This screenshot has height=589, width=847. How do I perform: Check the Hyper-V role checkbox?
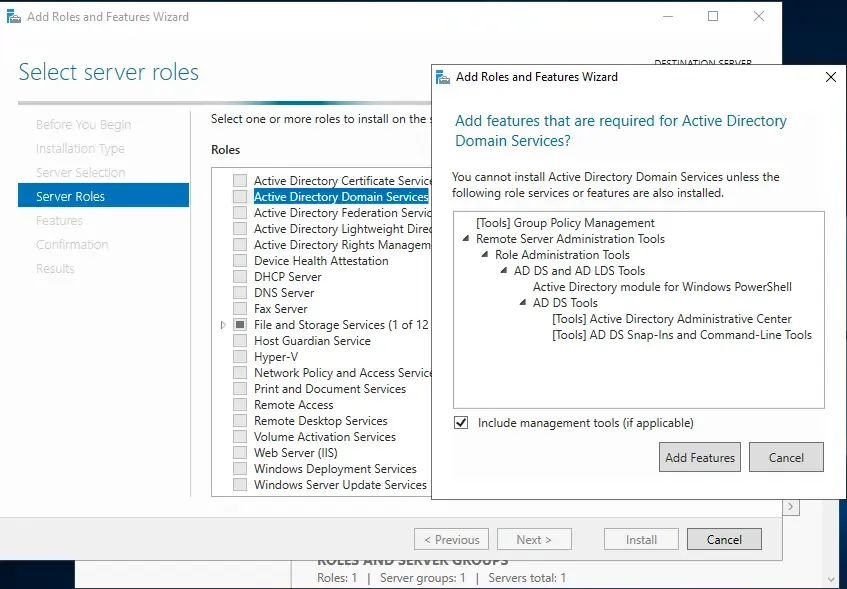[x=240, y=357]
